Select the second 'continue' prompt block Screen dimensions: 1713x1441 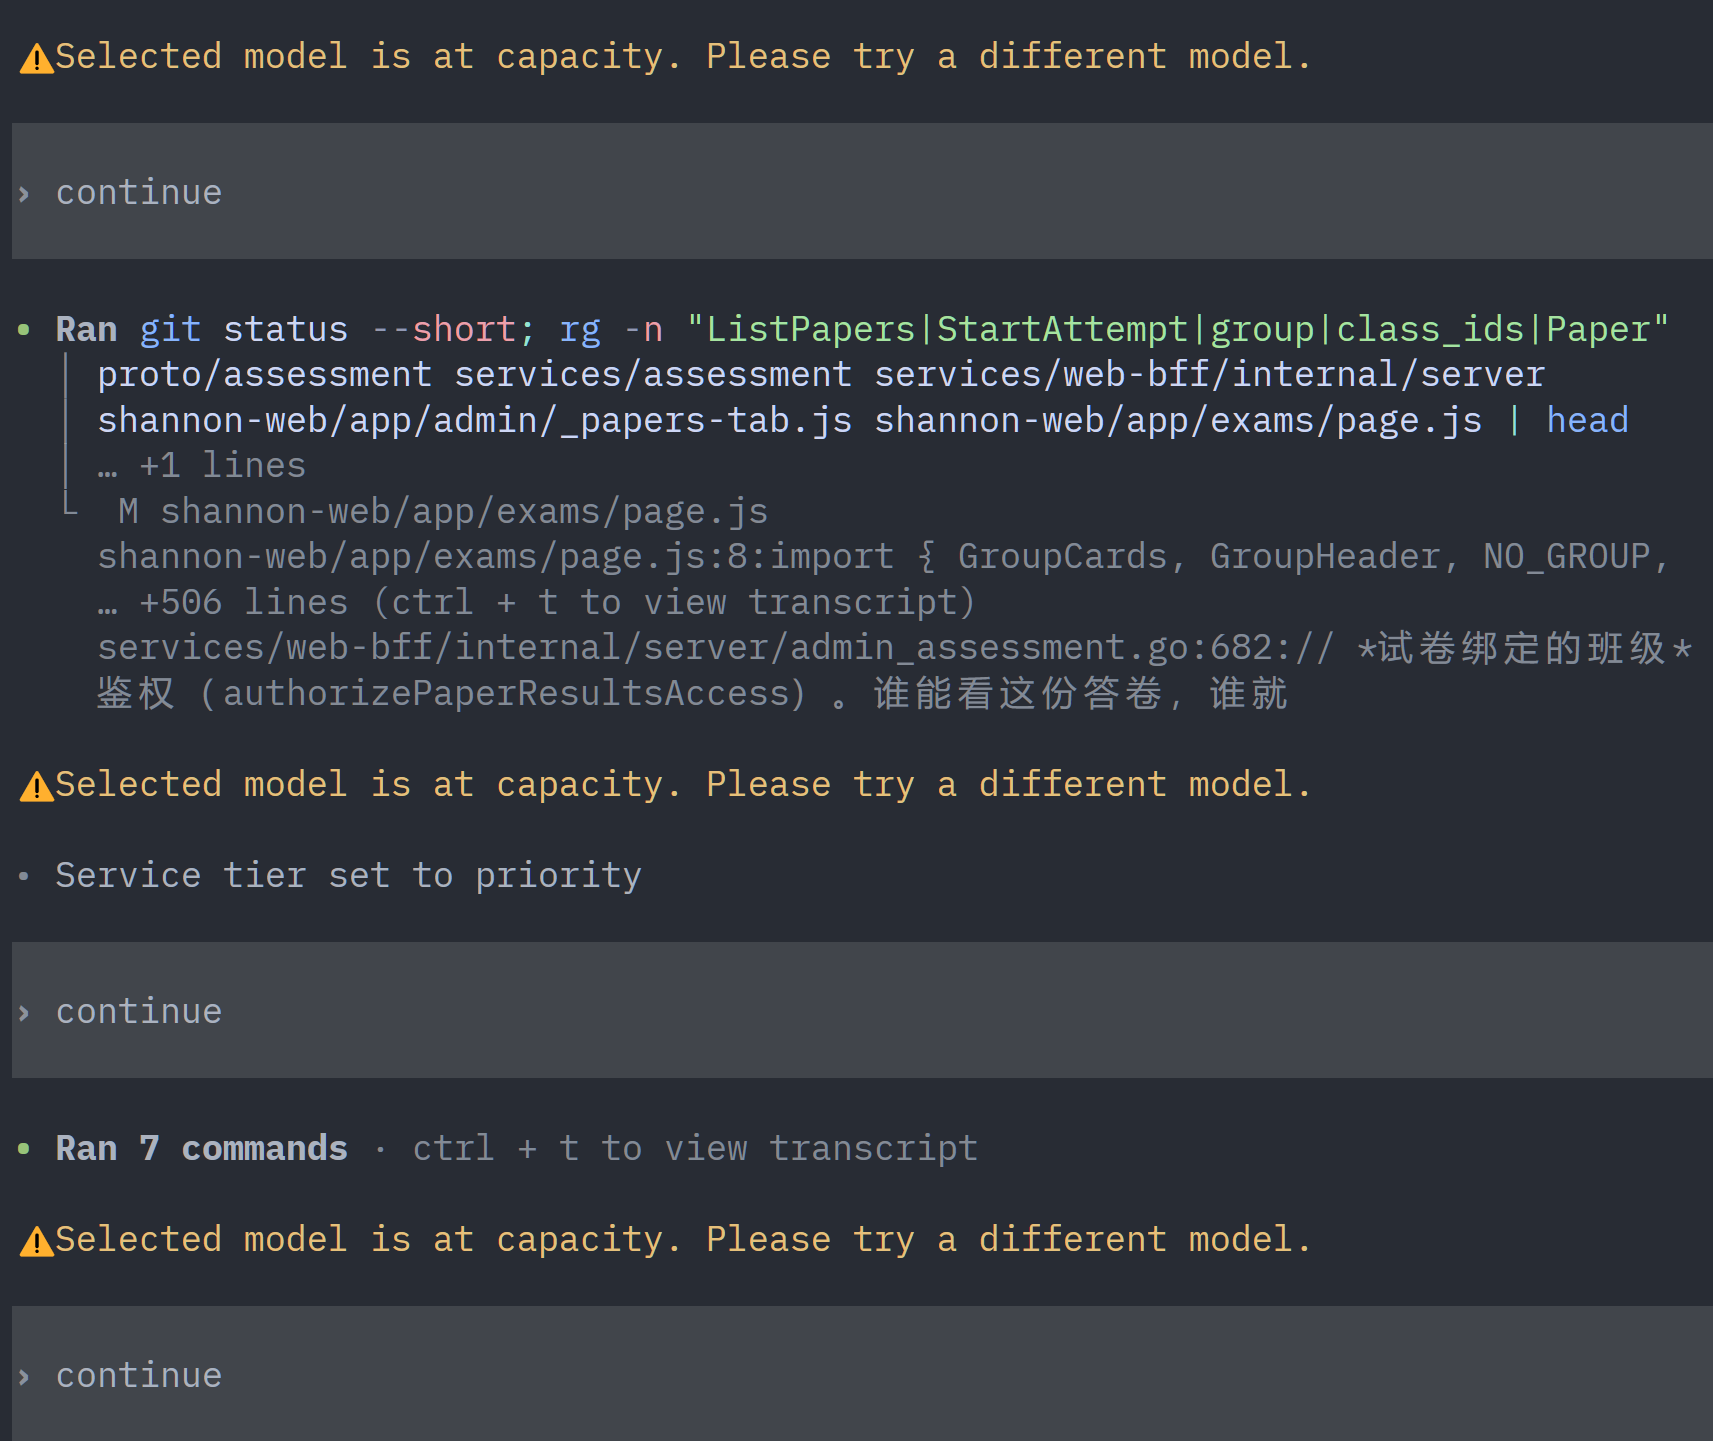862,1010
